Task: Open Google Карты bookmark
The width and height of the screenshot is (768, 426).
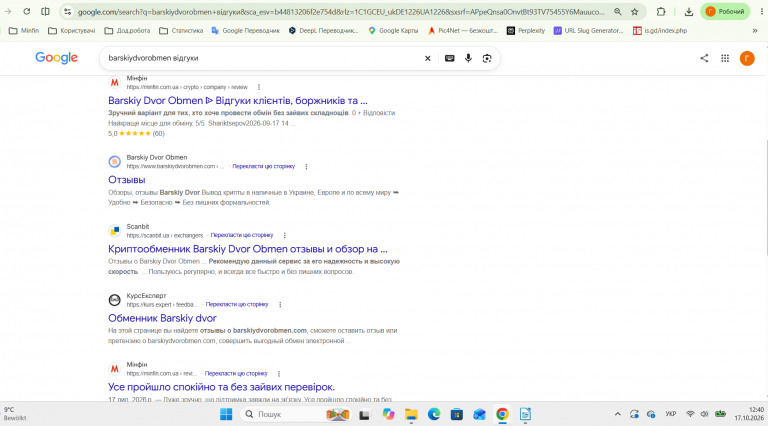Action: tap(393, 30)
